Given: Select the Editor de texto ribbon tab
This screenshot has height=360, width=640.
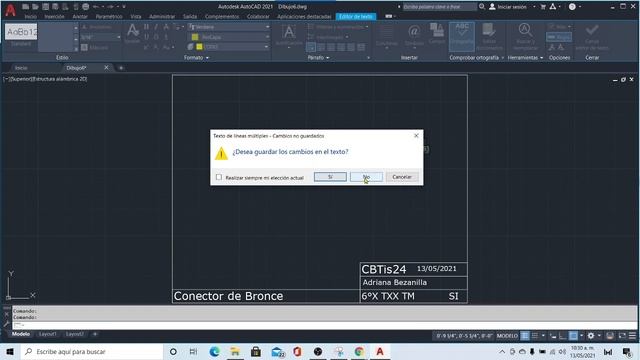Looking at the screenshot, I should tap(356, 16).
